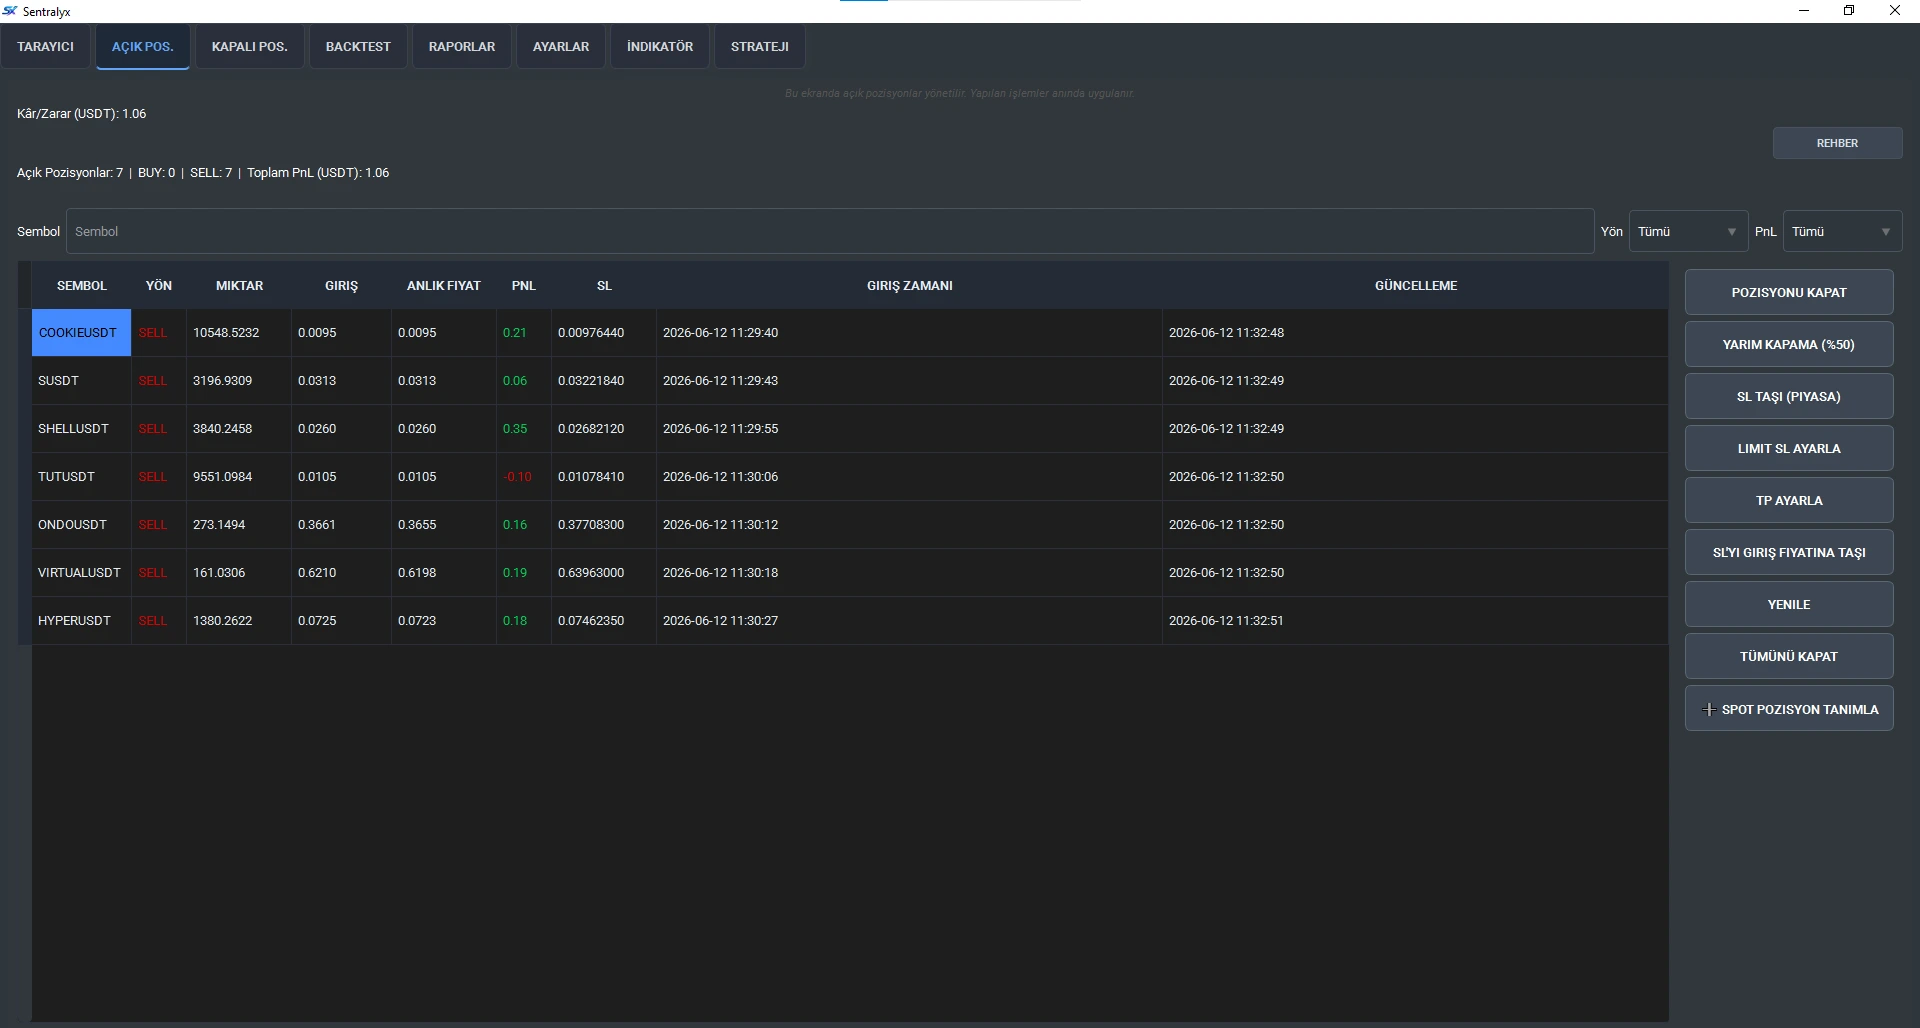Click ONDOUSDT stop-loss value 0.37708300

(x=591, y=525)
